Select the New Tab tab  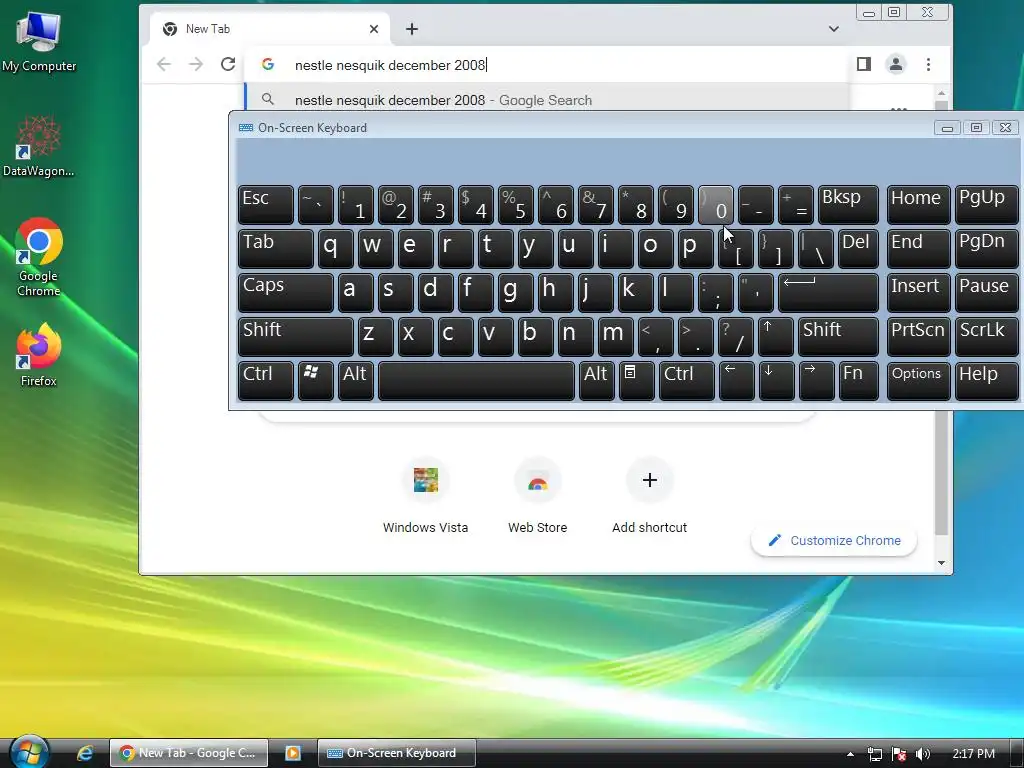pyautogui.click(x=270, y=29)
